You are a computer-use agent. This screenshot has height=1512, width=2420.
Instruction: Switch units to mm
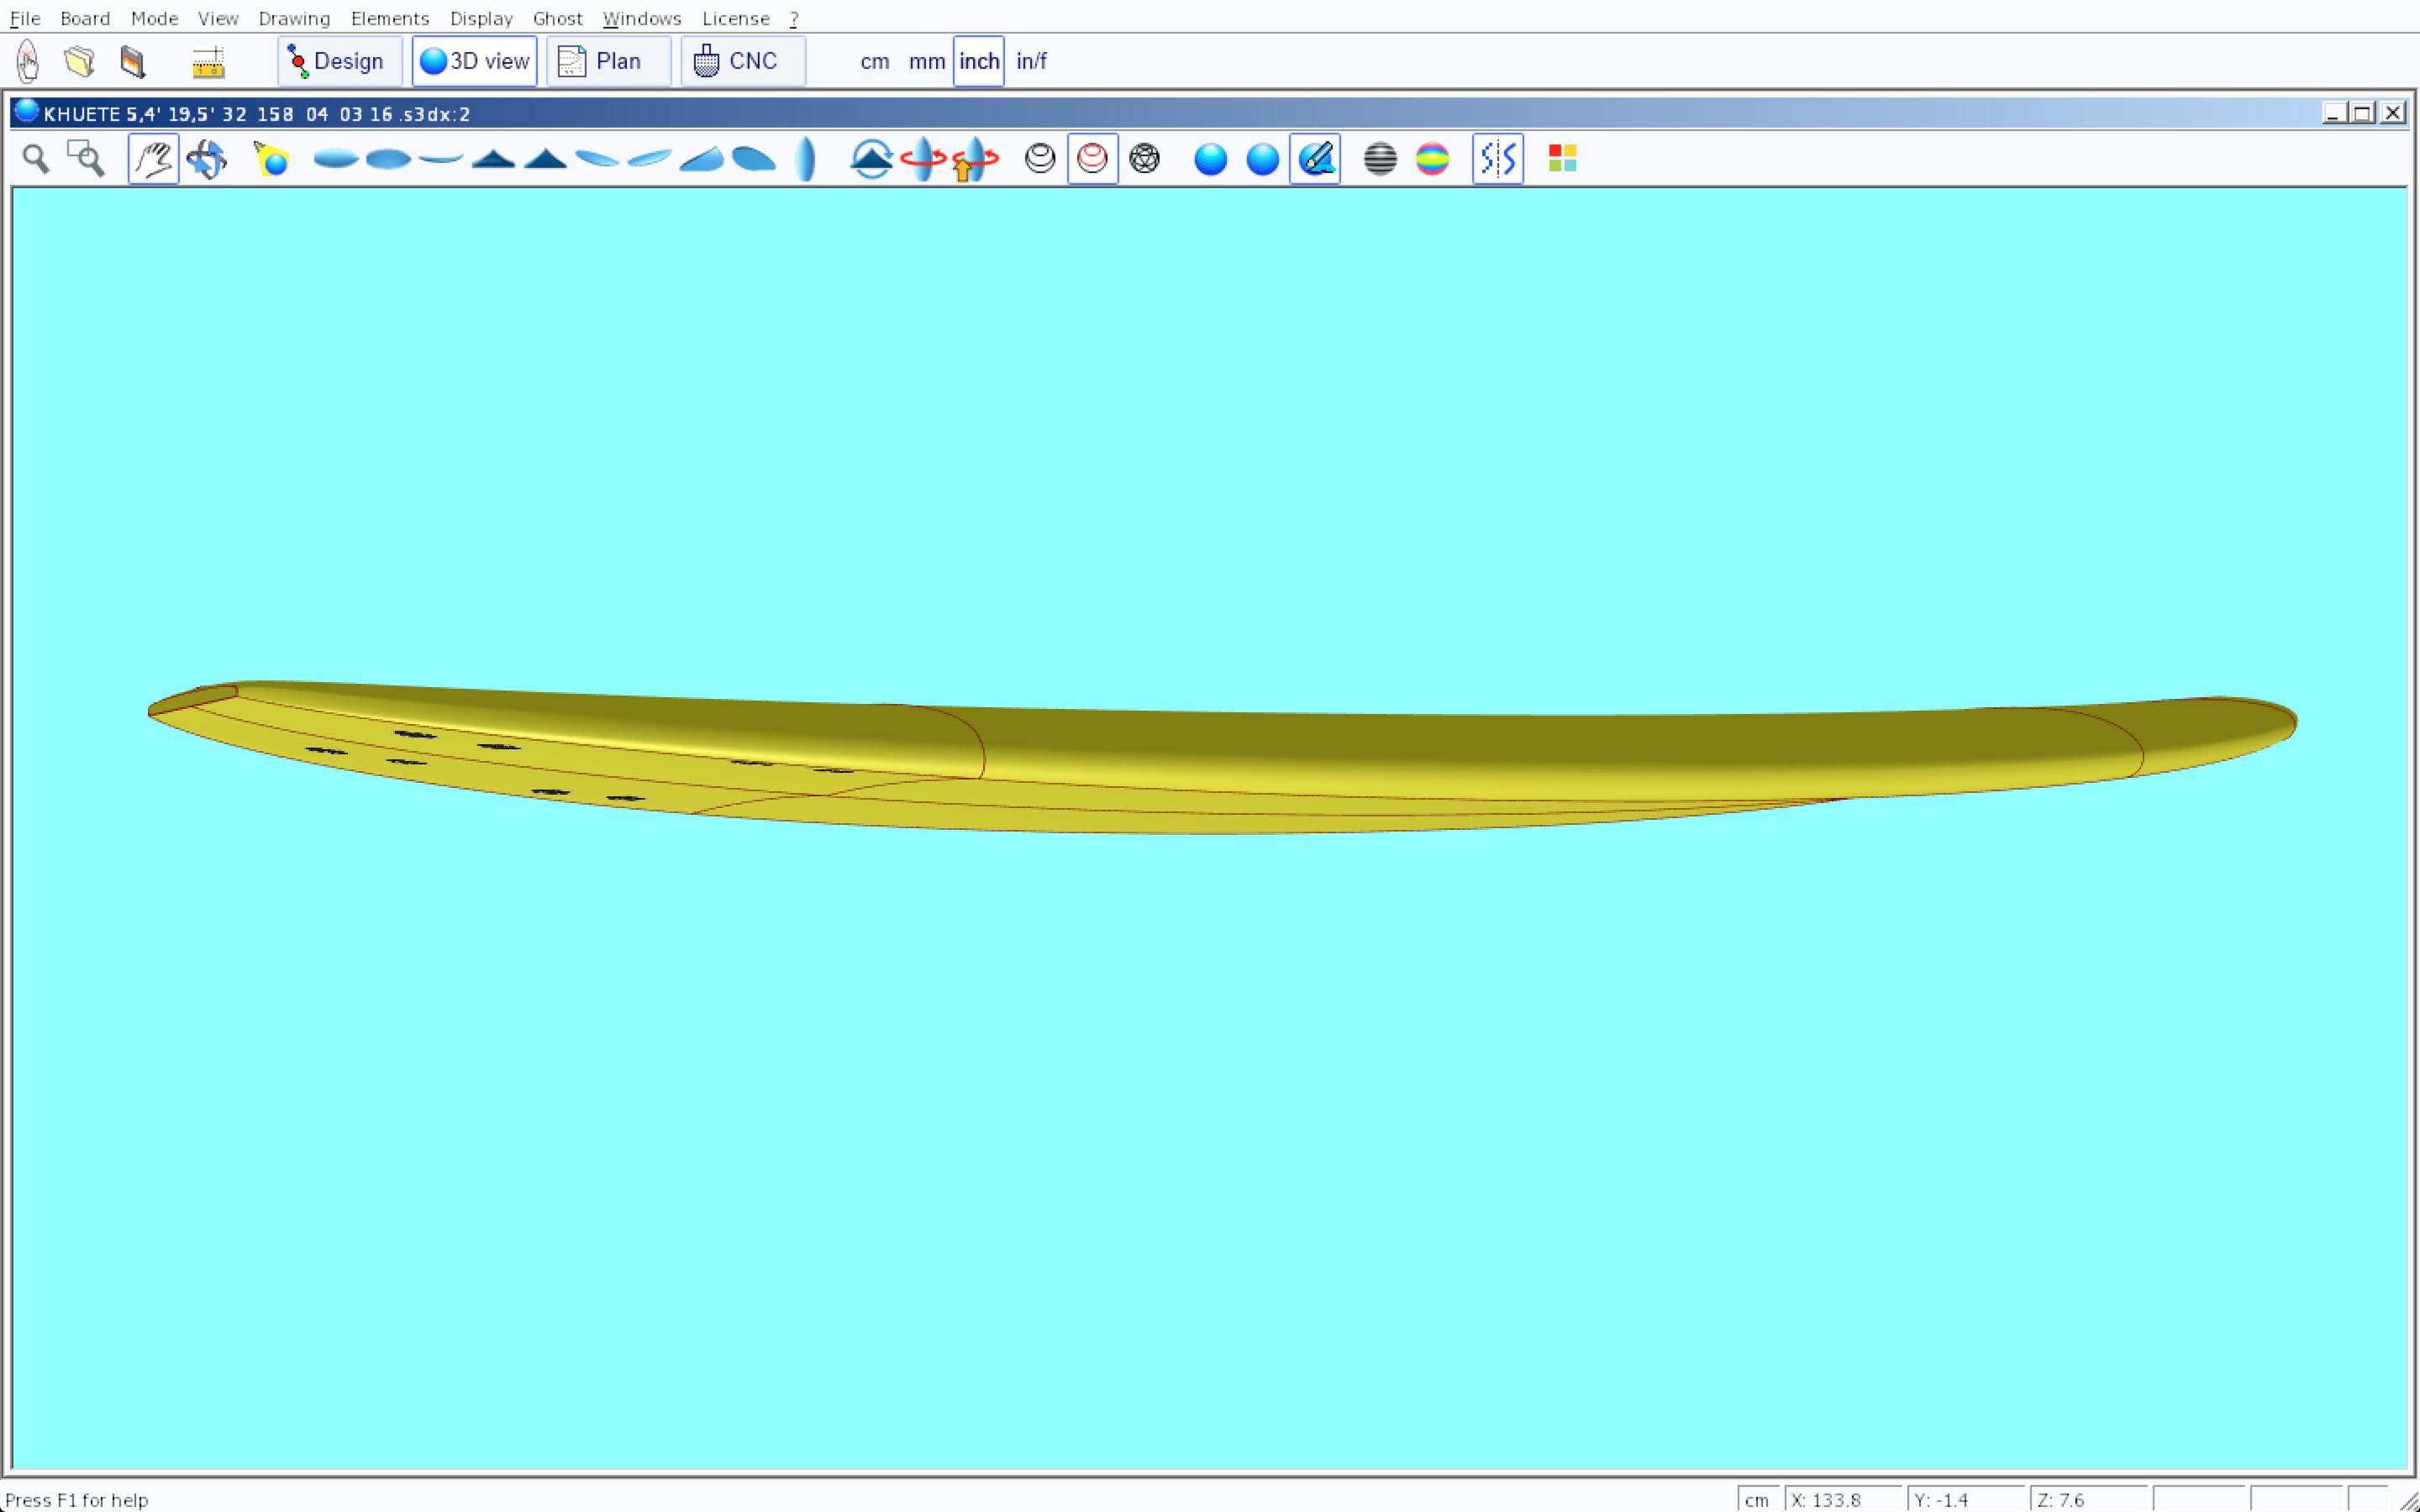(x=926, y=62)
